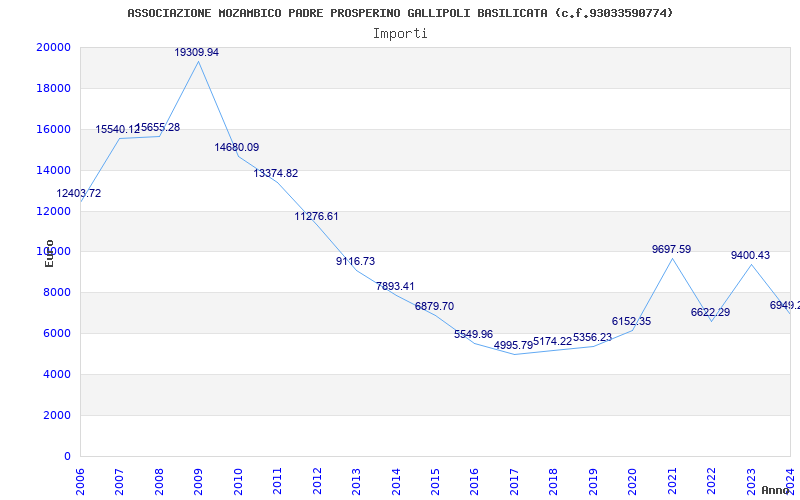Click the x-axis year 2016
800x500 pixels.
coord(474,482)
